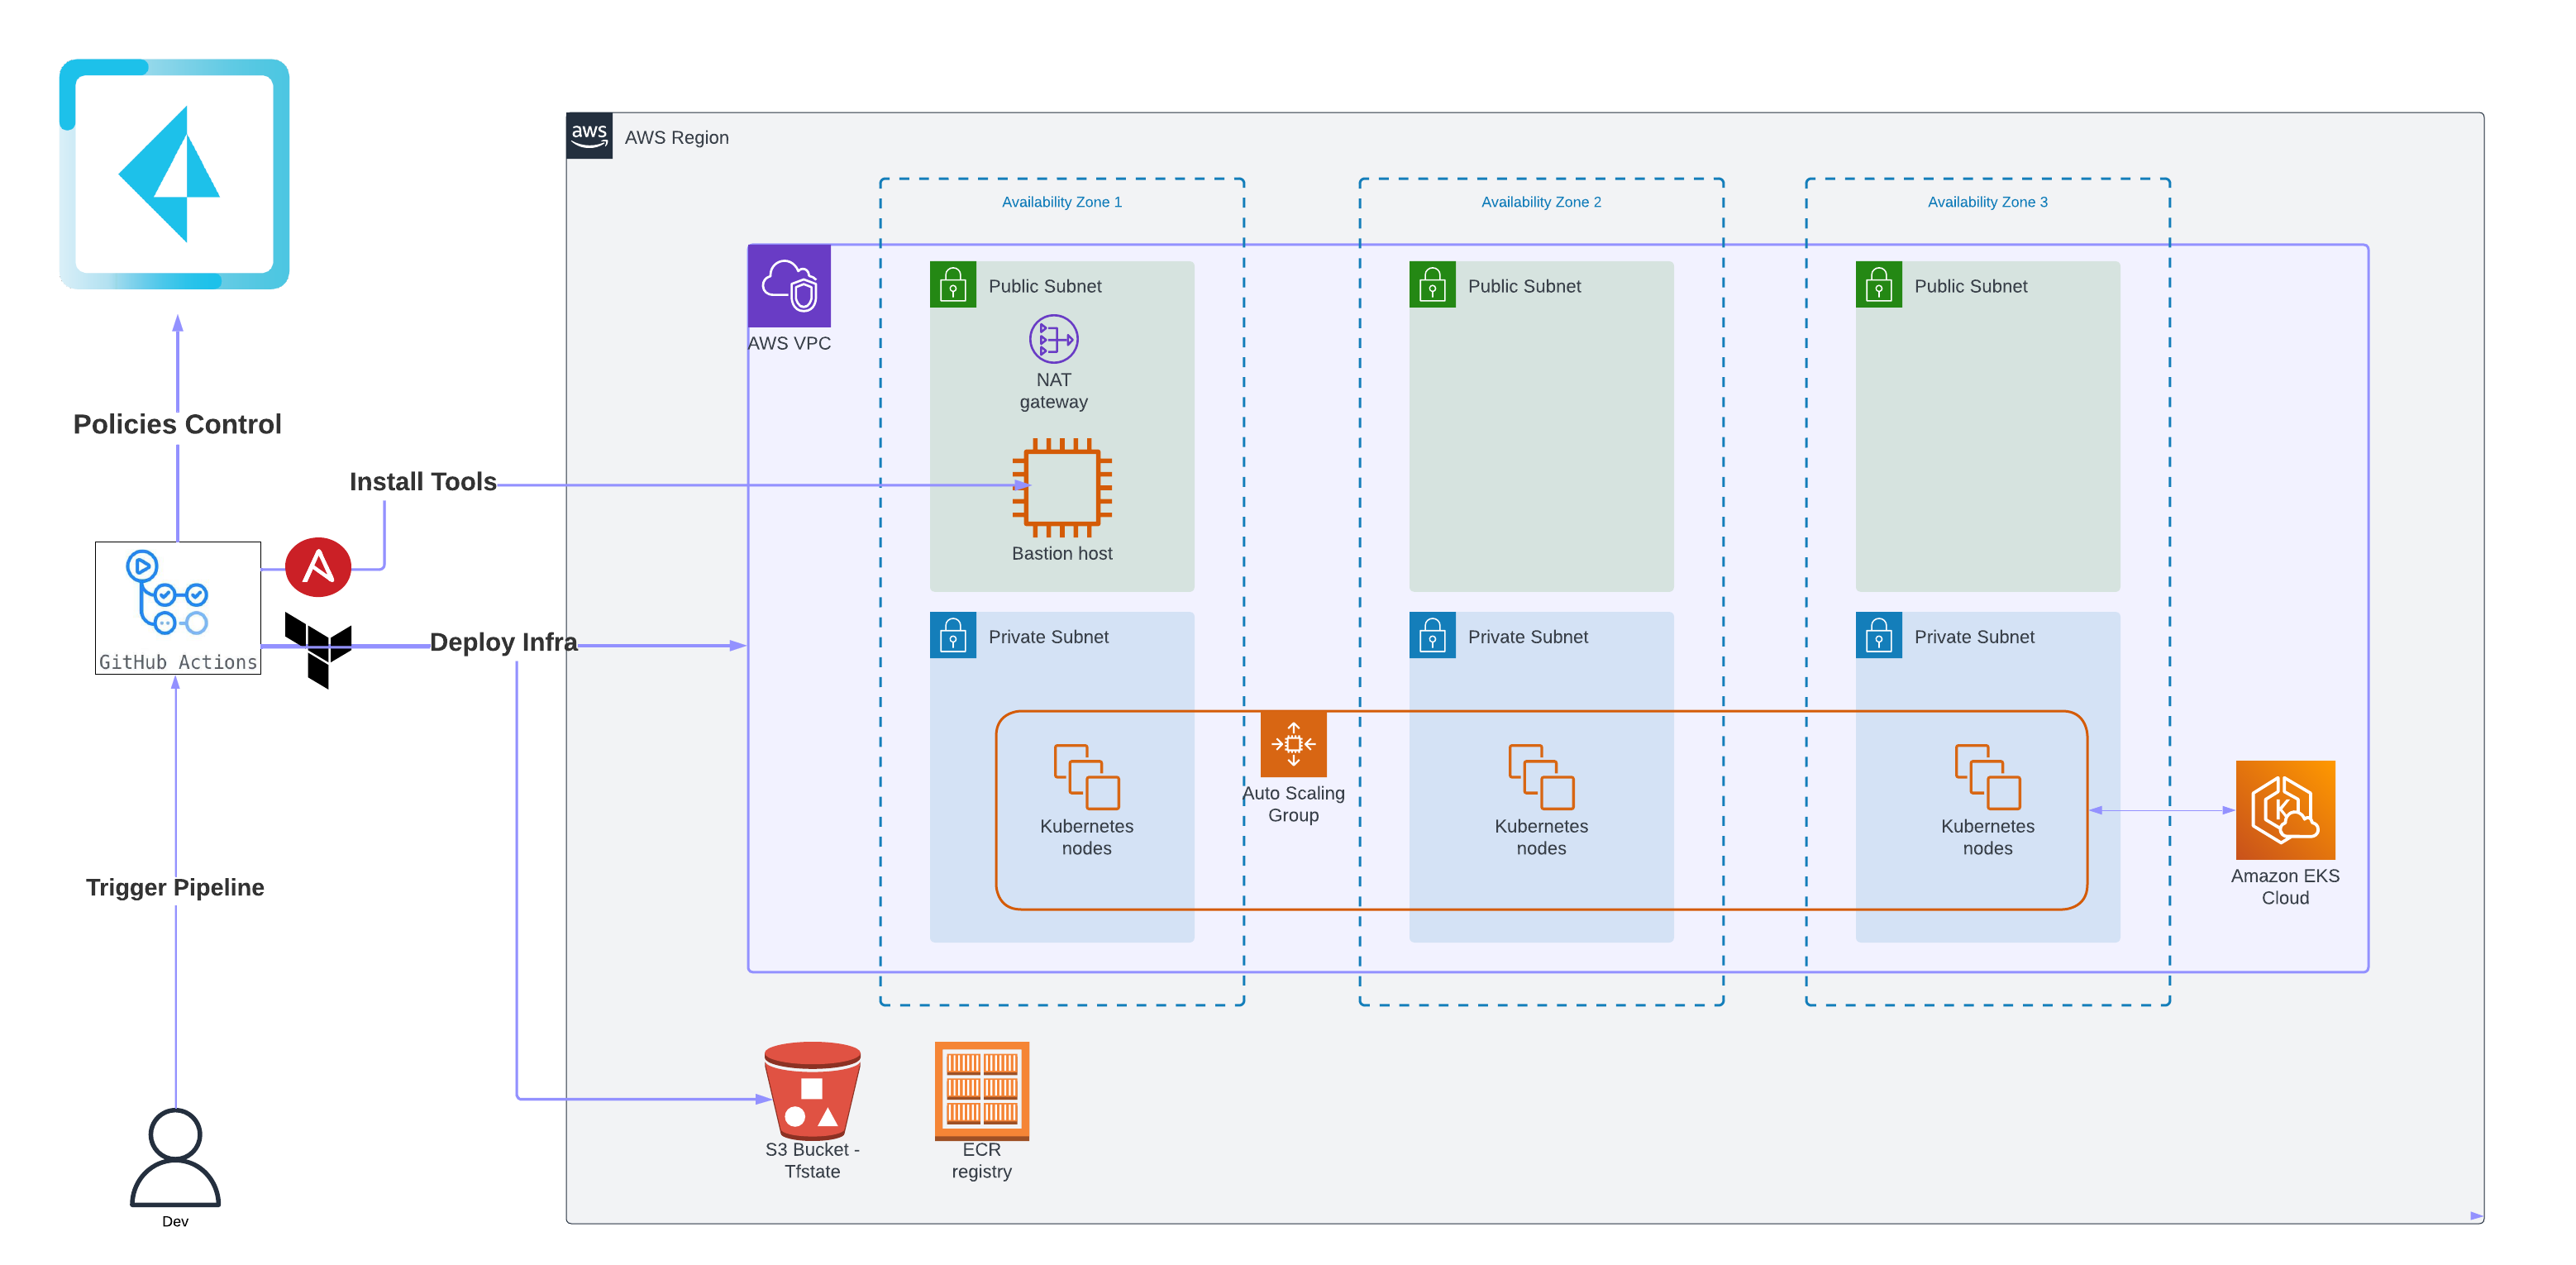Click the Amazon EKS Cloud icon
This screenshot has height=1265, width=2576.
(x=2284, y=810)
